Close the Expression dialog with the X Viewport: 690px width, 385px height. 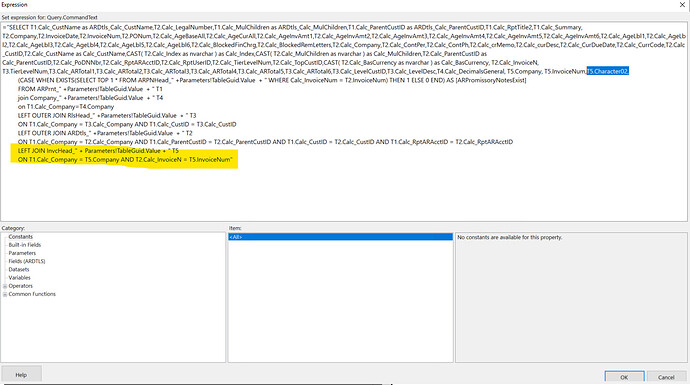point(682,4)
